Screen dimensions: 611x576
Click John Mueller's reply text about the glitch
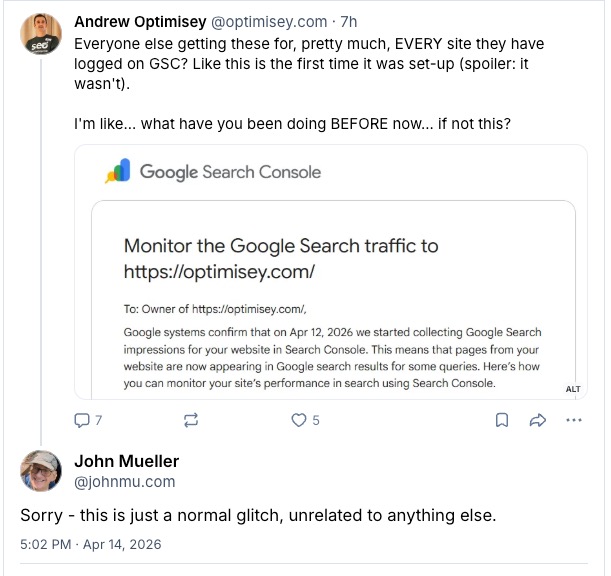(x=257, y=515)
